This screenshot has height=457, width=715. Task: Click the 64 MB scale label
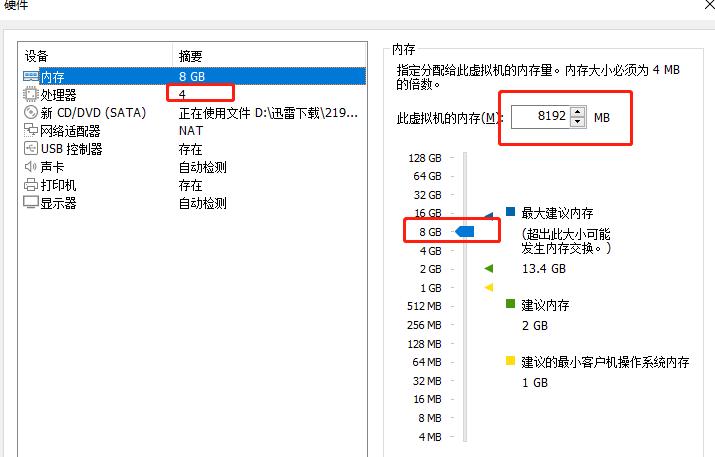[427, 362]
